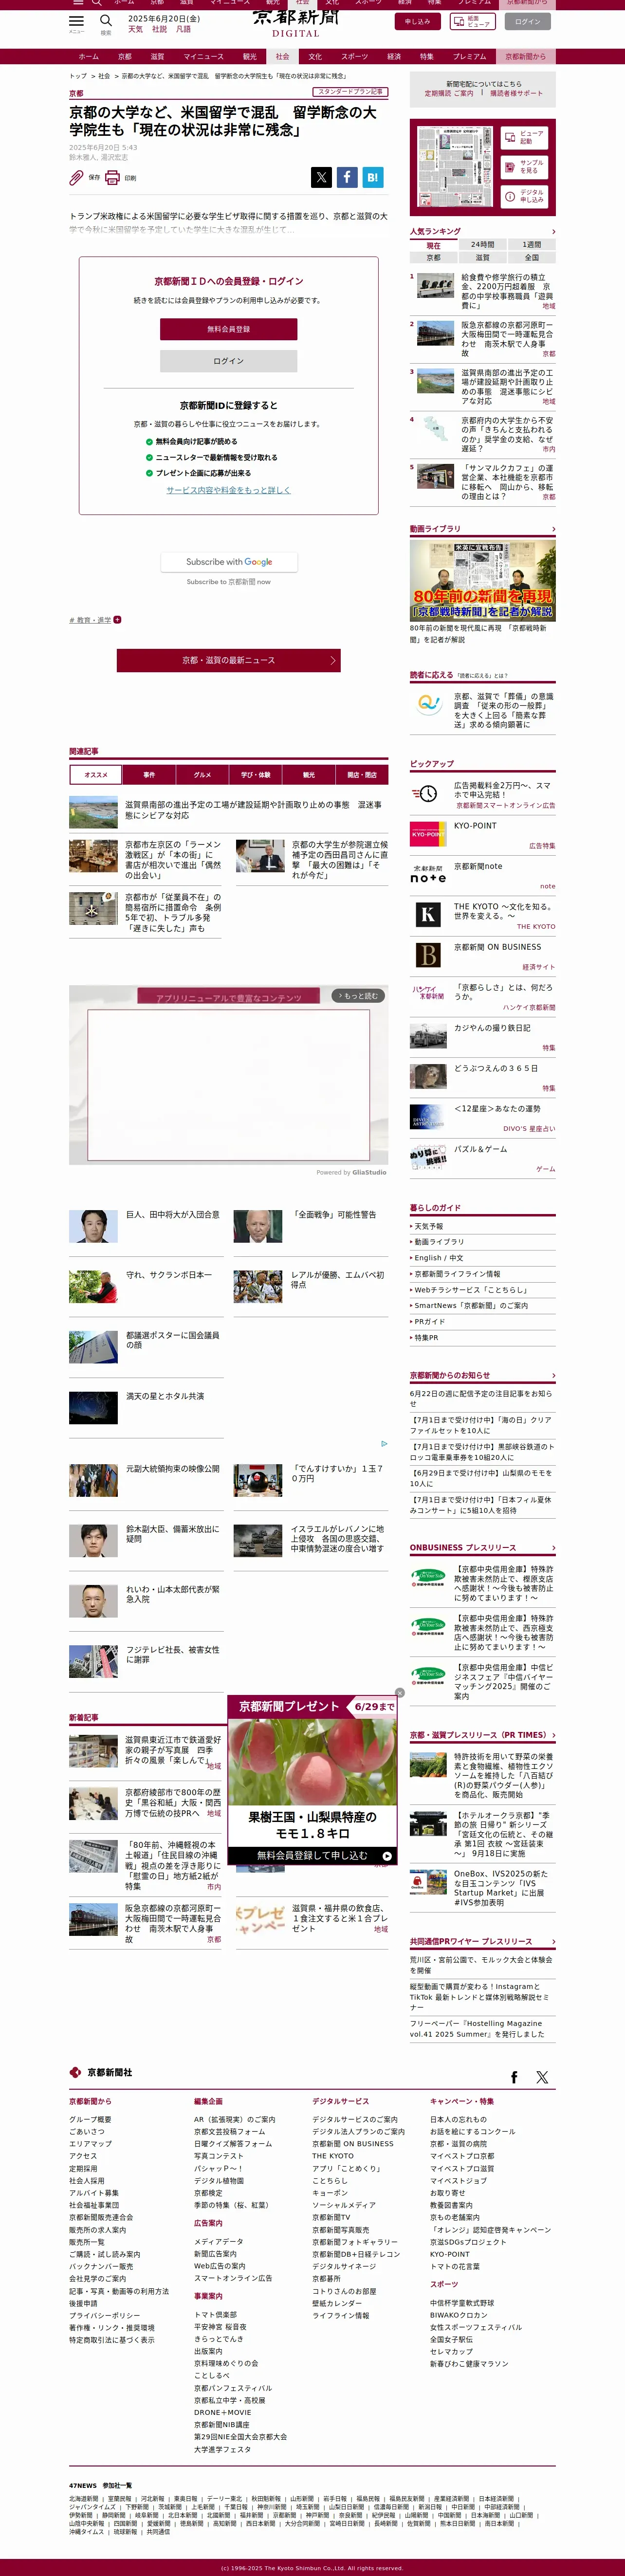Switch related articles to グルメ tab
This screenshot has width=625, height=2576.
pos(202,774)
